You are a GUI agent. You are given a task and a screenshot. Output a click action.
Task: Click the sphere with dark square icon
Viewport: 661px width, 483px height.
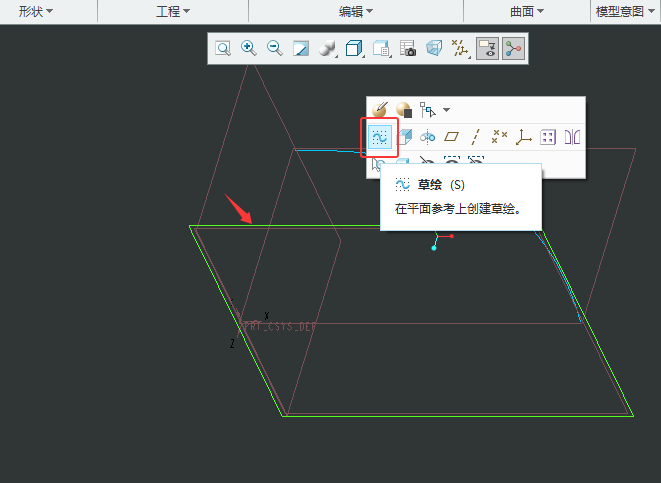click(404, 110)
